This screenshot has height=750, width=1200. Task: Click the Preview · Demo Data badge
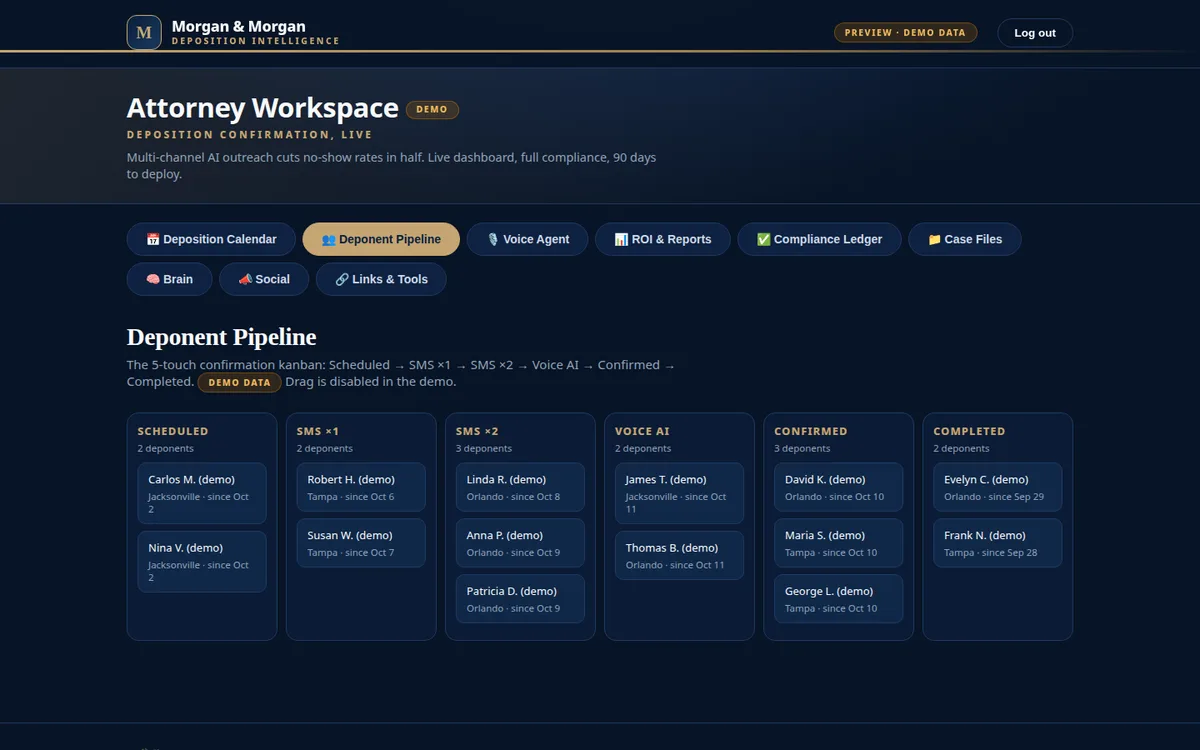905,33
